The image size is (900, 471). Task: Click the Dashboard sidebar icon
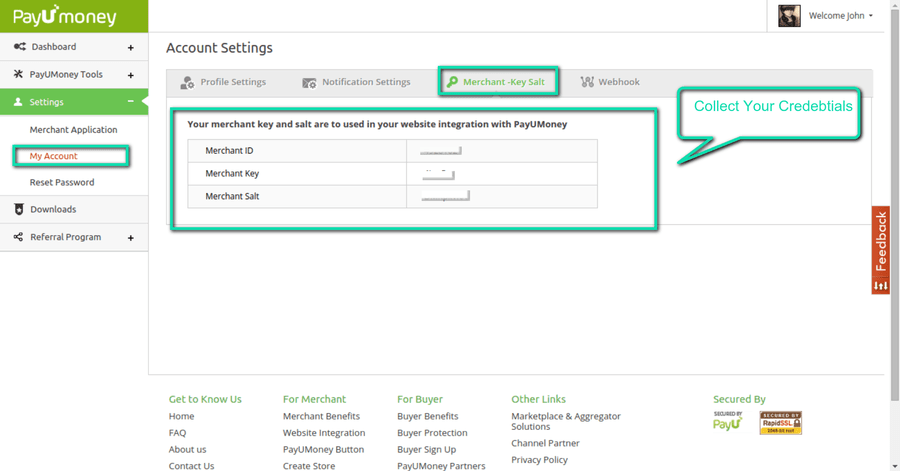(19, 47)
